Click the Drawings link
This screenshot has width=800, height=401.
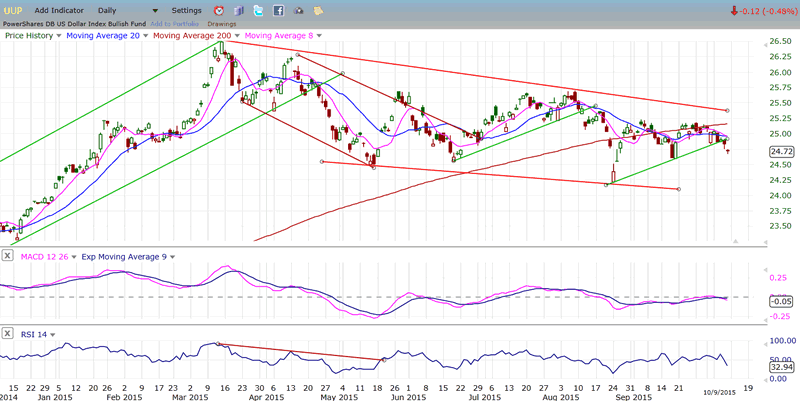221,23
